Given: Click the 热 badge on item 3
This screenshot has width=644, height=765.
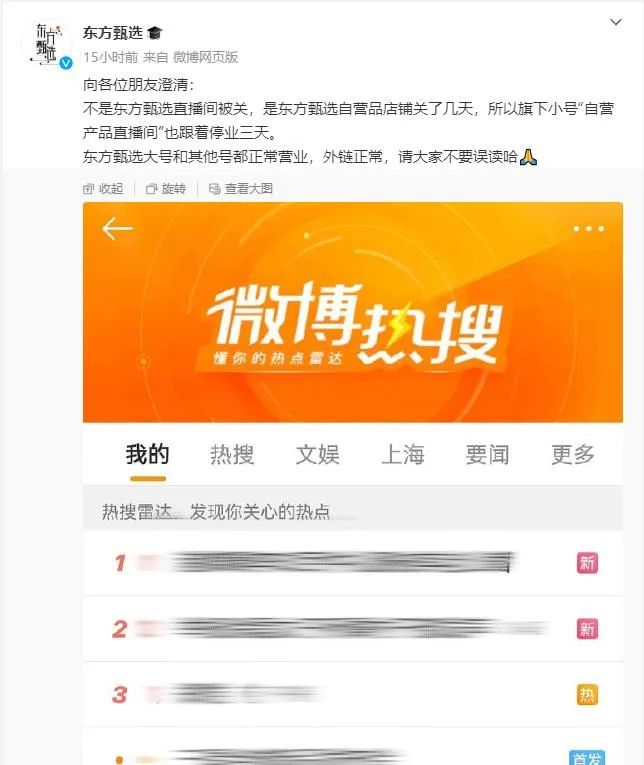Looking at the screenshot, I should tap(587, 695).
